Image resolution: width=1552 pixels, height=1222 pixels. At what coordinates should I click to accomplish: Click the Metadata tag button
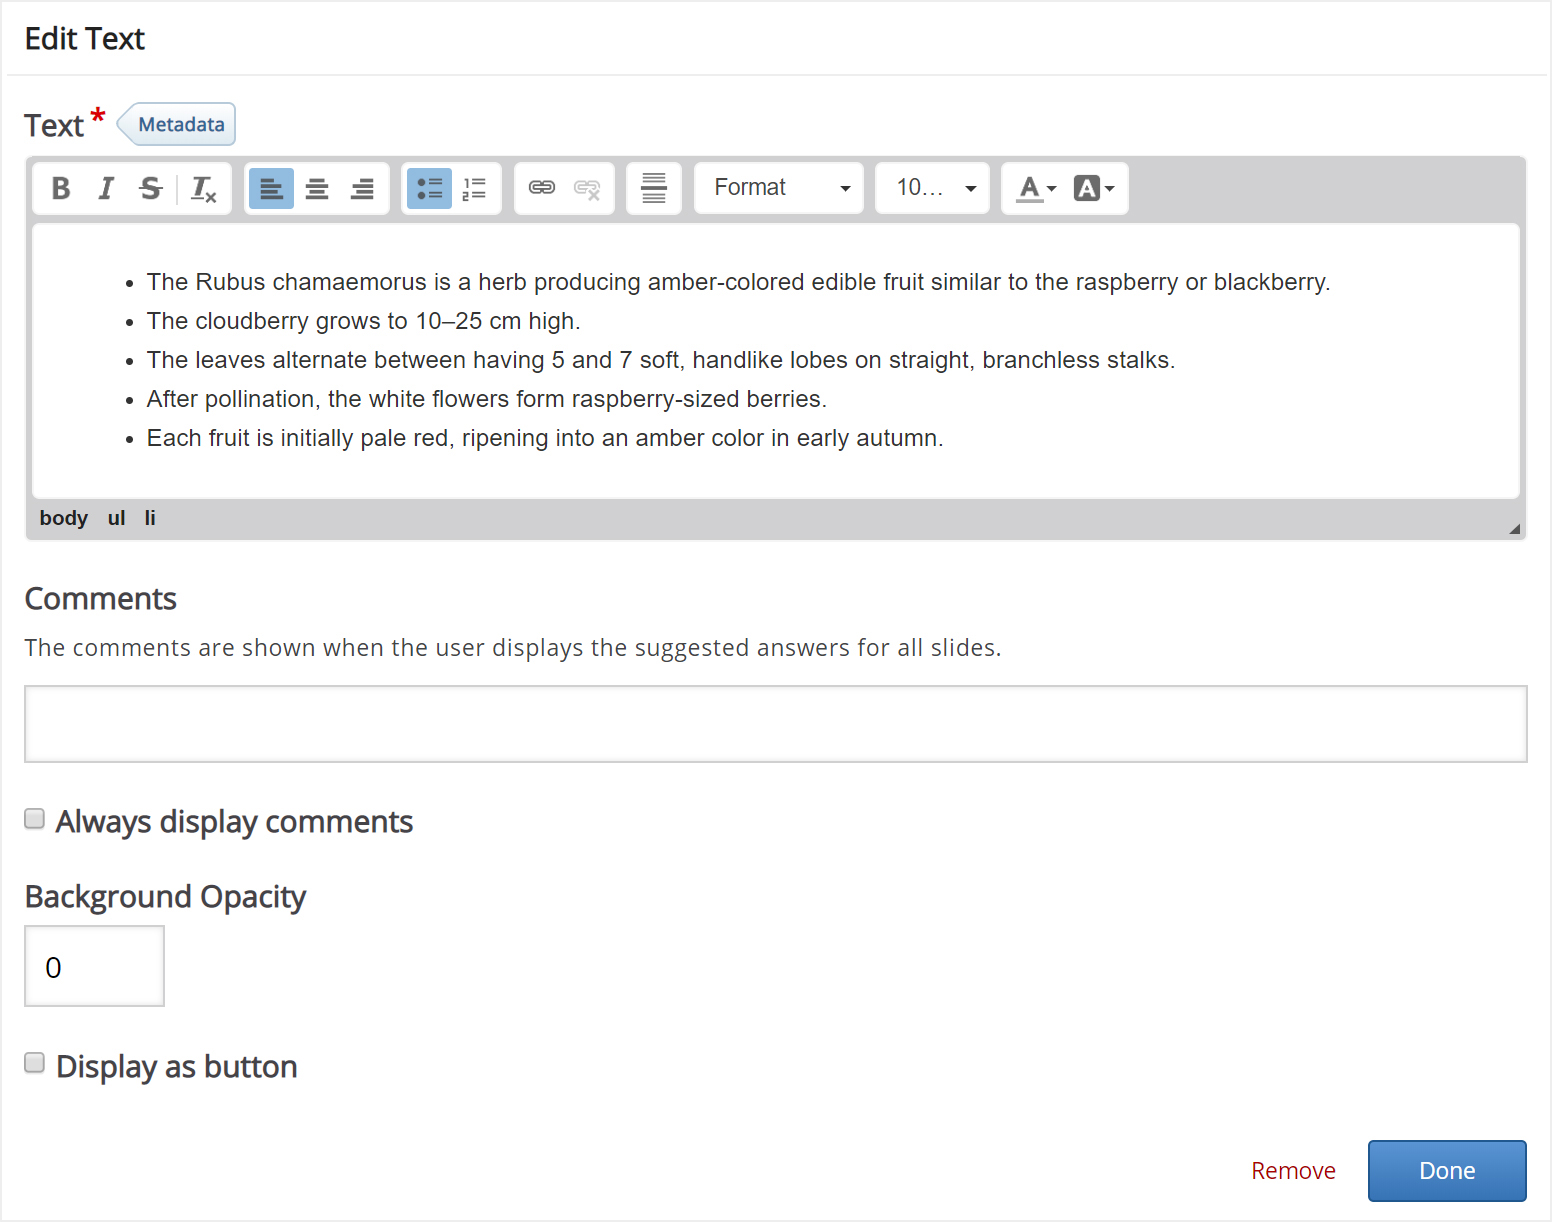coord(176,124)
